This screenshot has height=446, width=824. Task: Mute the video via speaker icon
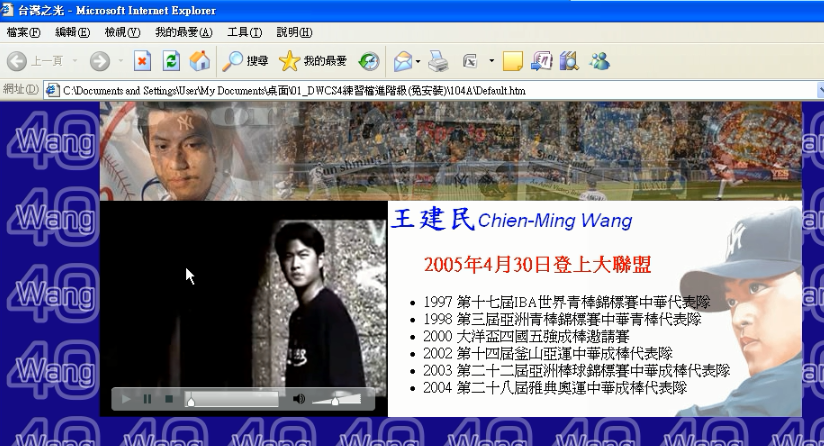(x=299, y=399)
